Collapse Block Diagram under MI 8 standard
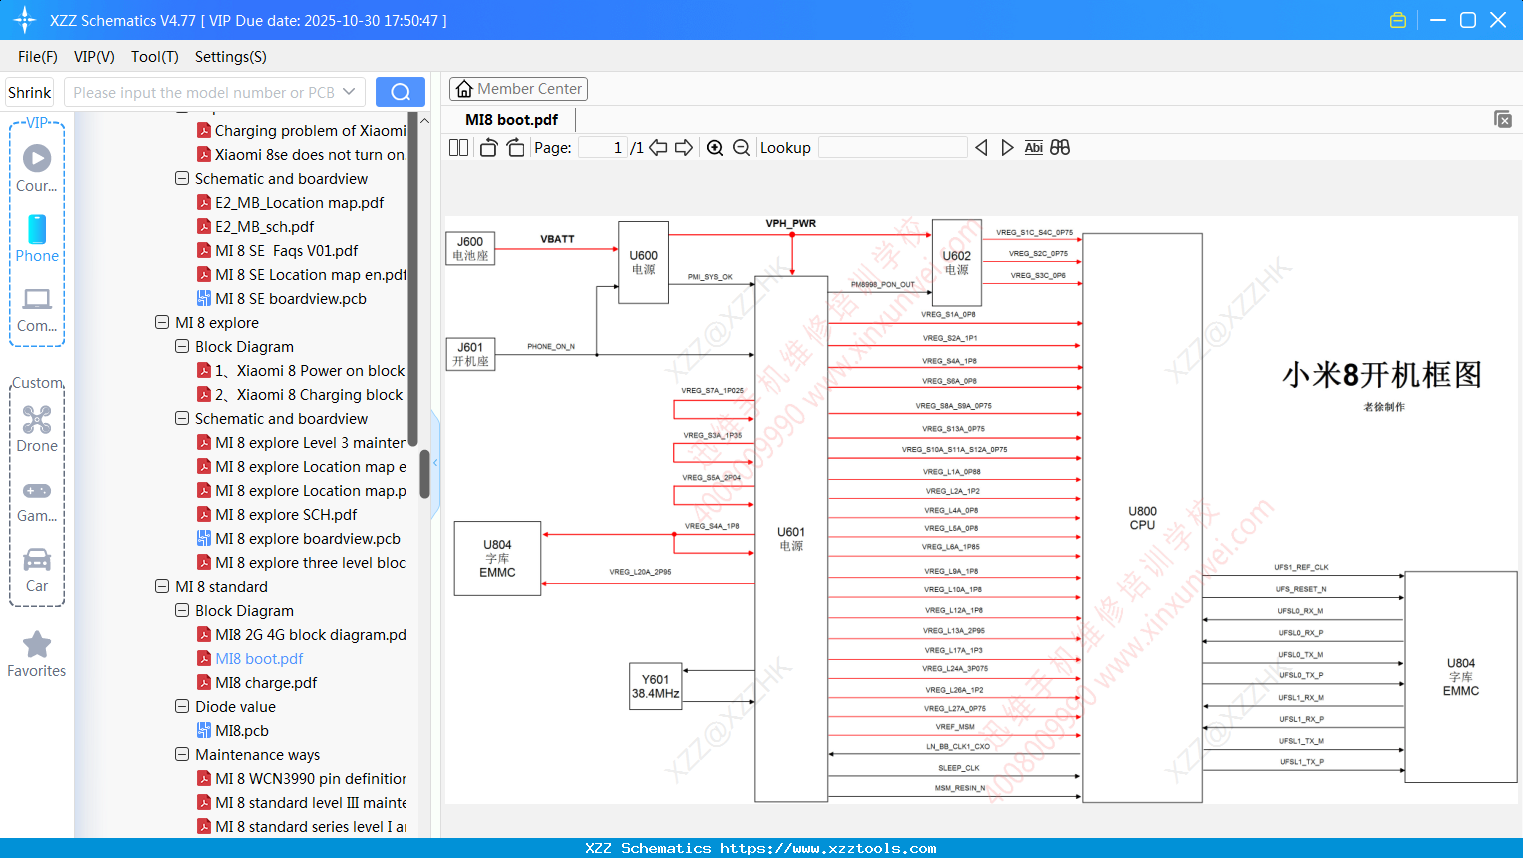Screen dimensions: 1523x858 (182, 610)
